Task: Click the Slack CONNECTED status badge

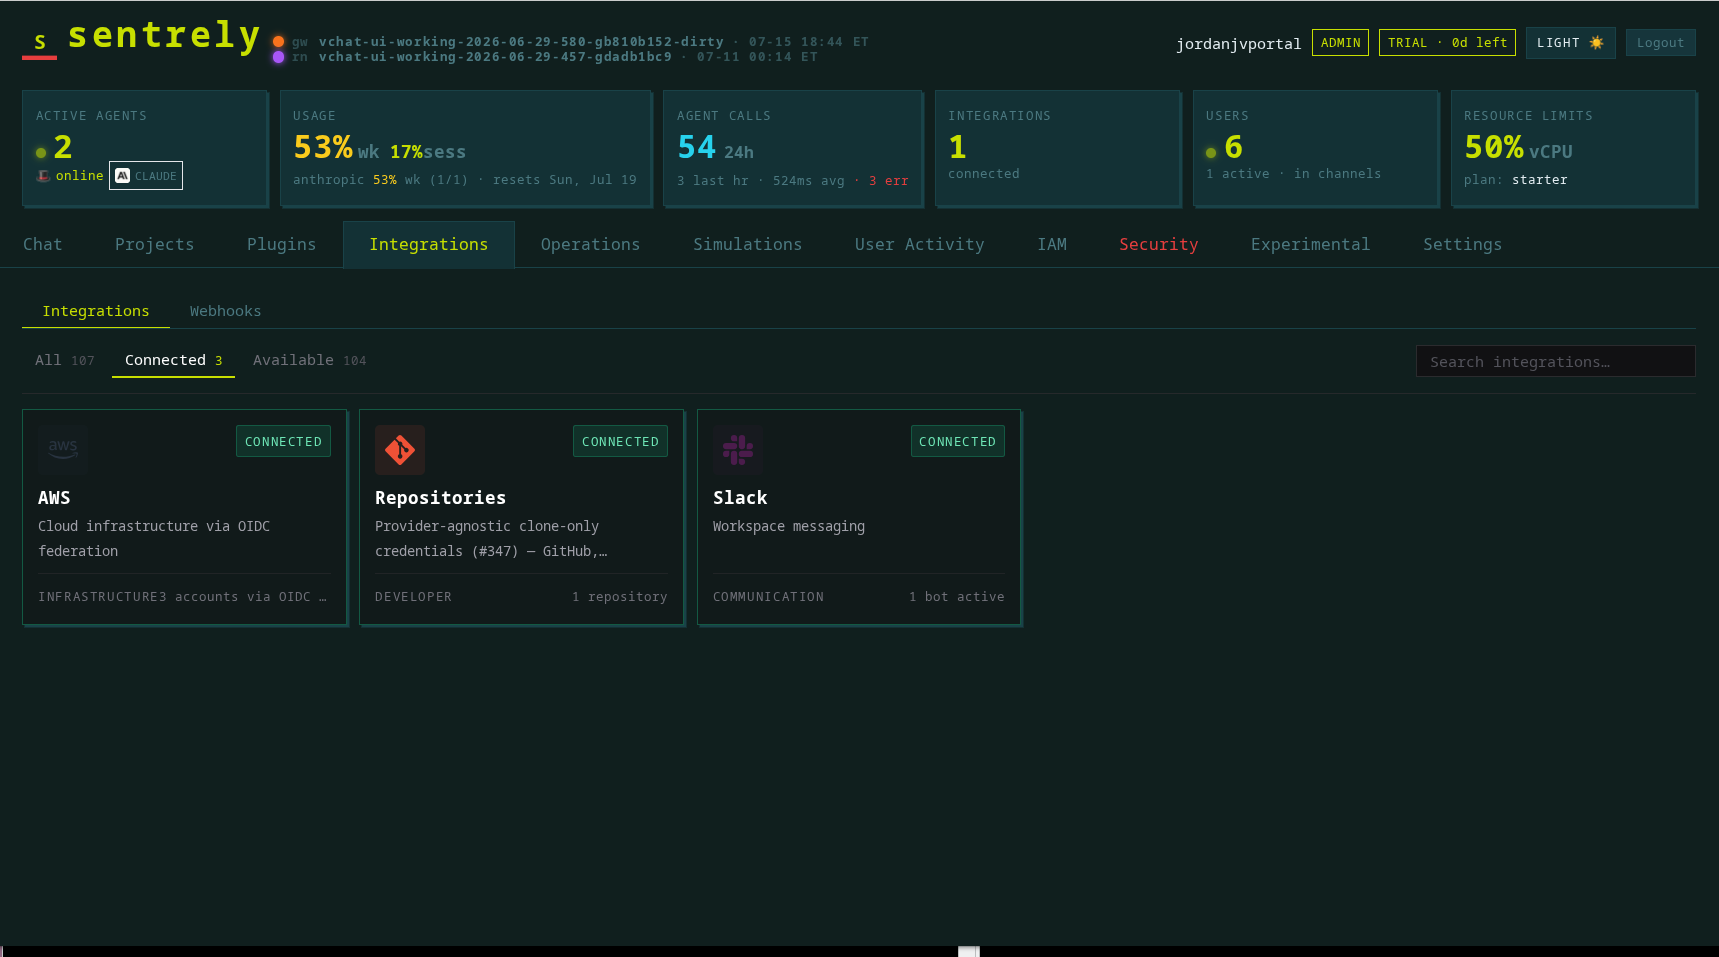Action: coord(957,441)
